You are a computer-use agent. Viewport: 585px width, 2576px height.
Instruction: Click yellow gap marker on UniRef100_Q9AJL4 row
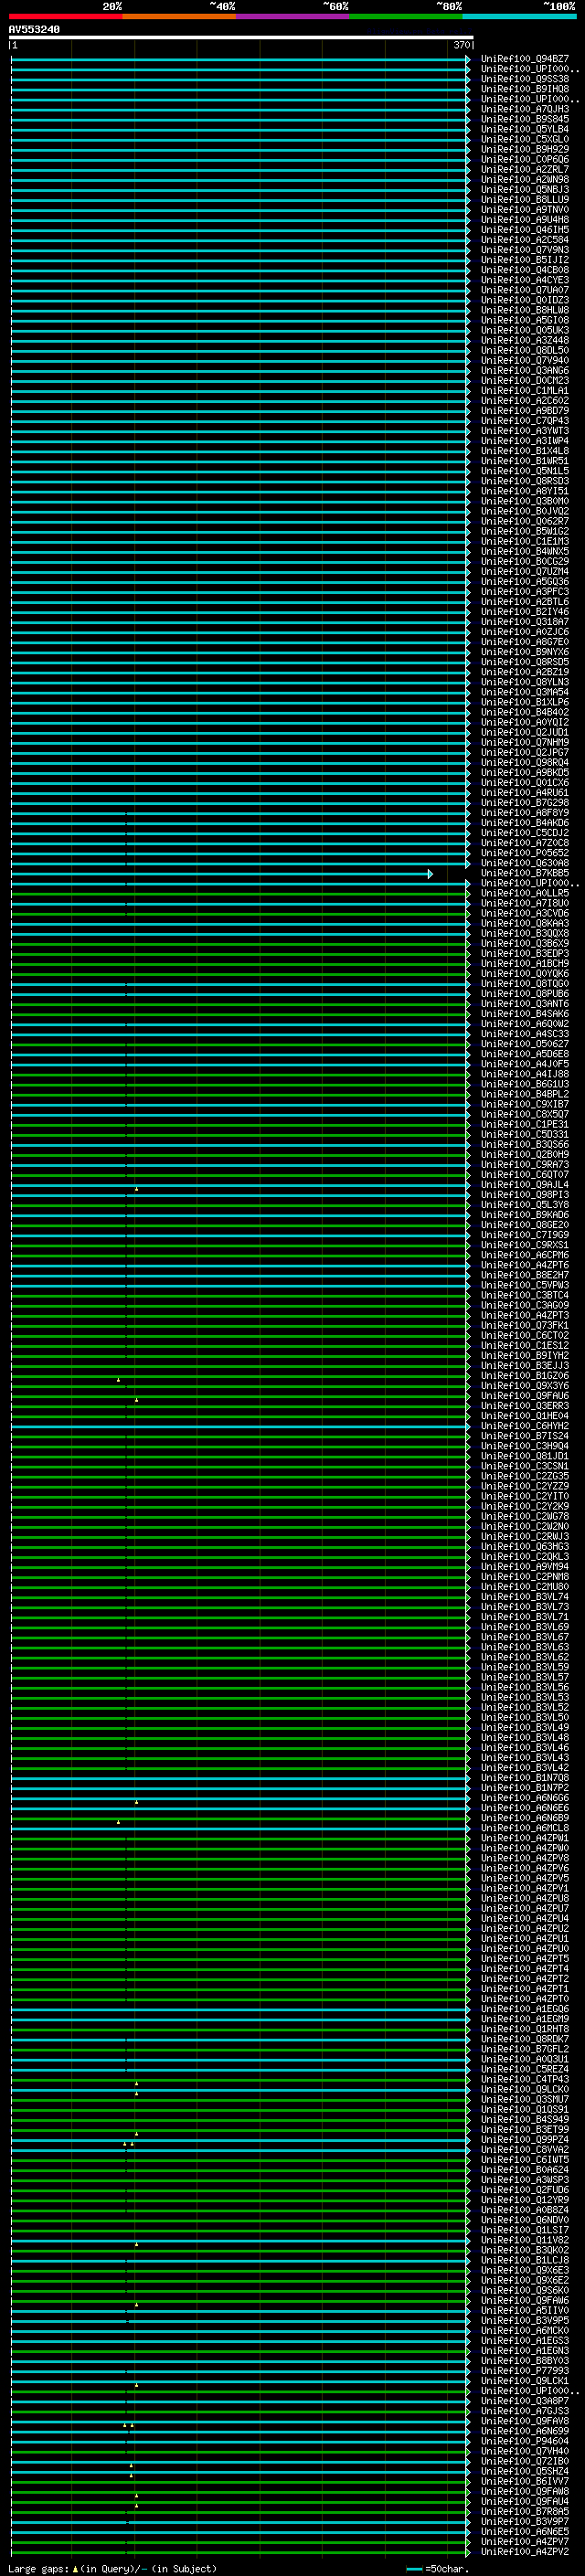137,1189
